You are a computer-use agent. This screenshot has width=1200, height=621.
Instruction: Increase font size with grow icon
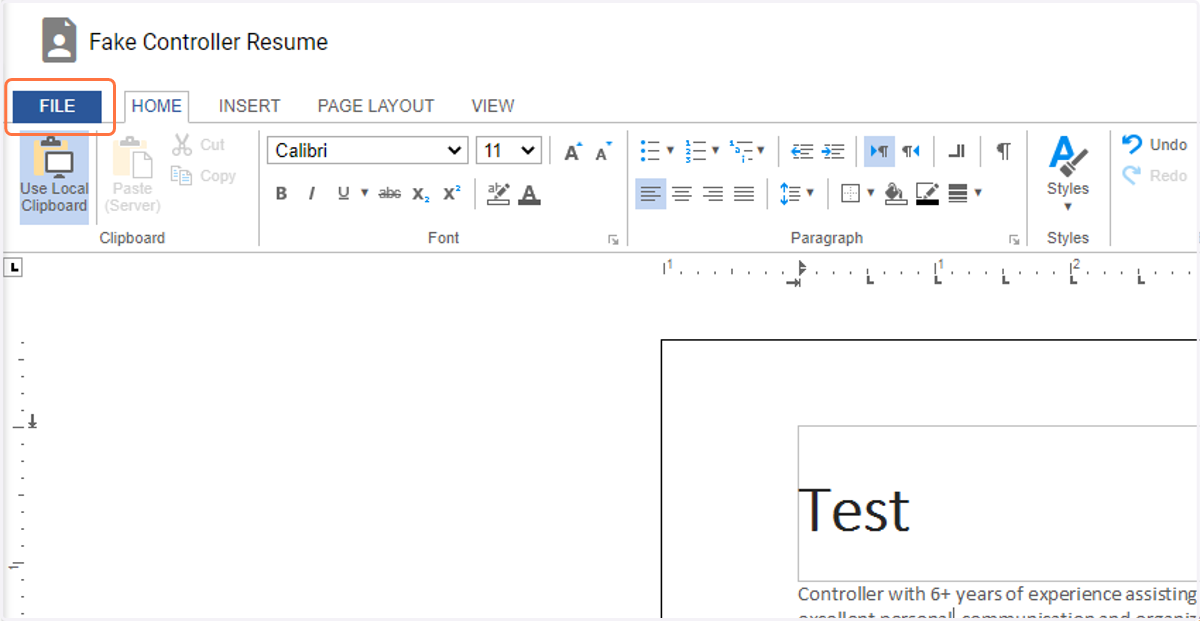click(573, 152)
